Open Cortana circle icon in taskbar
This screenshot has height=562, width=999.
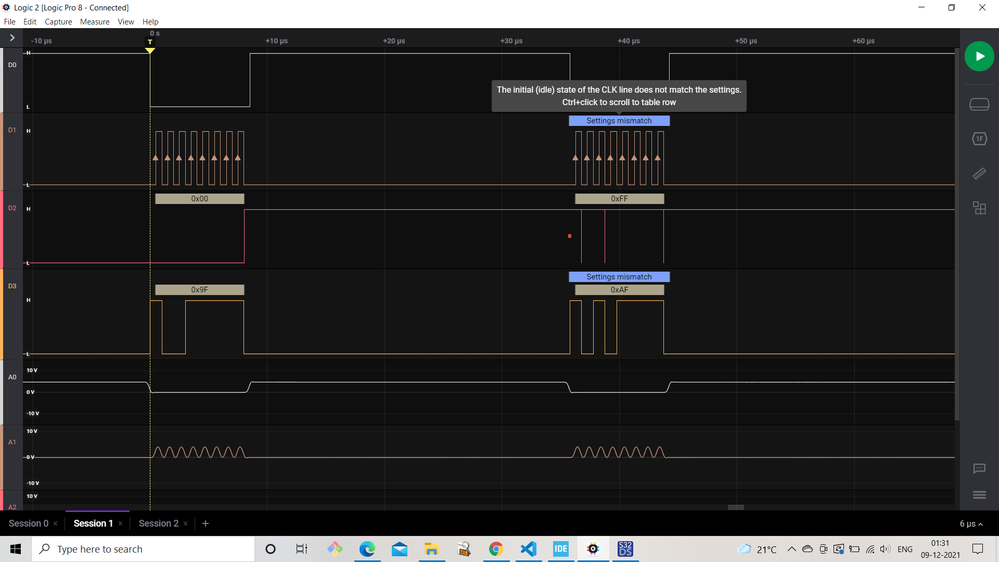point(270,549)
